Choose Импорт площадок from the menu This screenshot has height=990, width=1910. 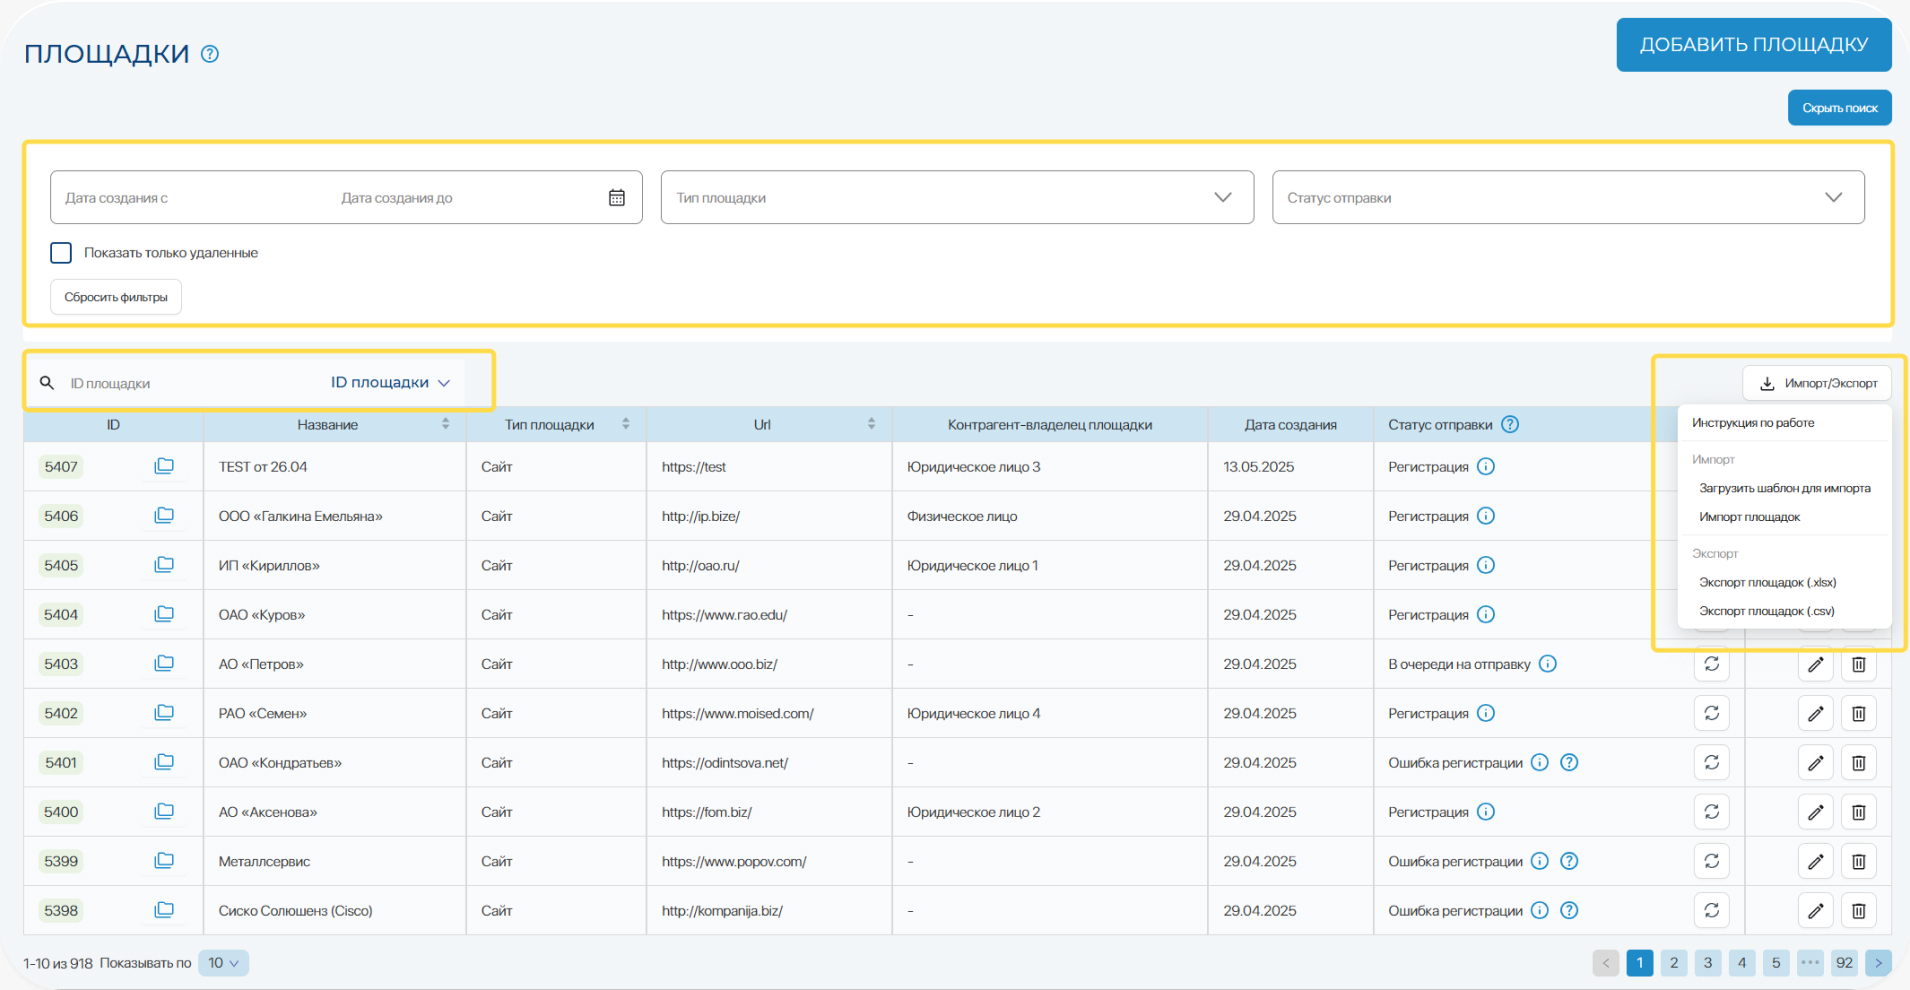pos(1749,517)
